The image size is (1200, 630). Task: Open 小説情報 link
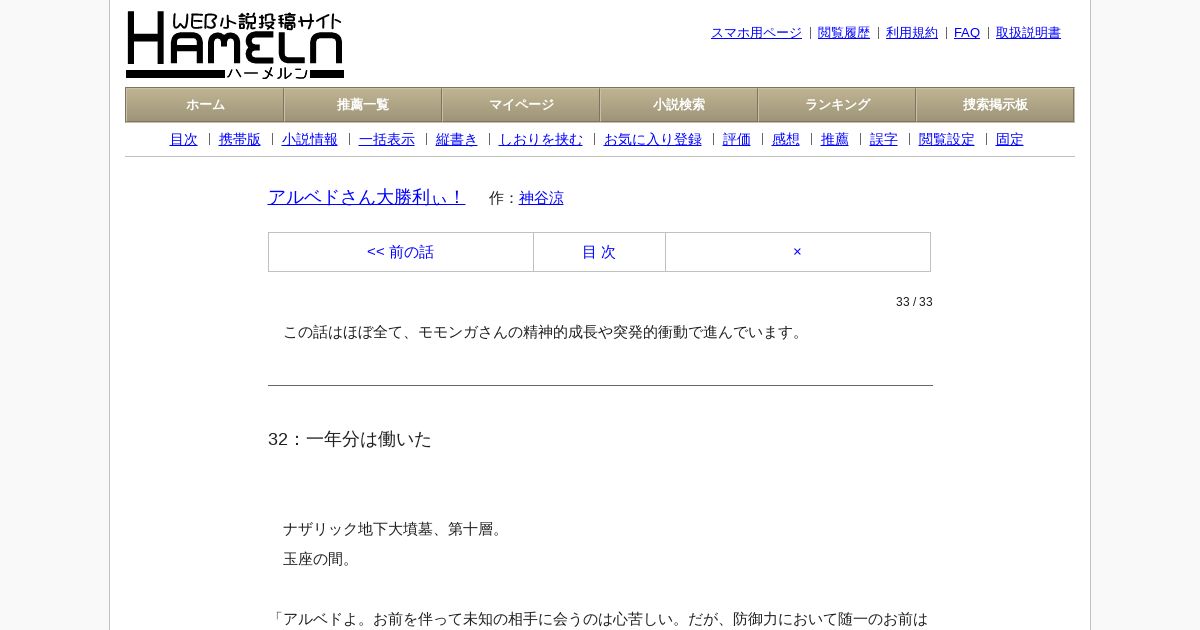click(310, 139)
